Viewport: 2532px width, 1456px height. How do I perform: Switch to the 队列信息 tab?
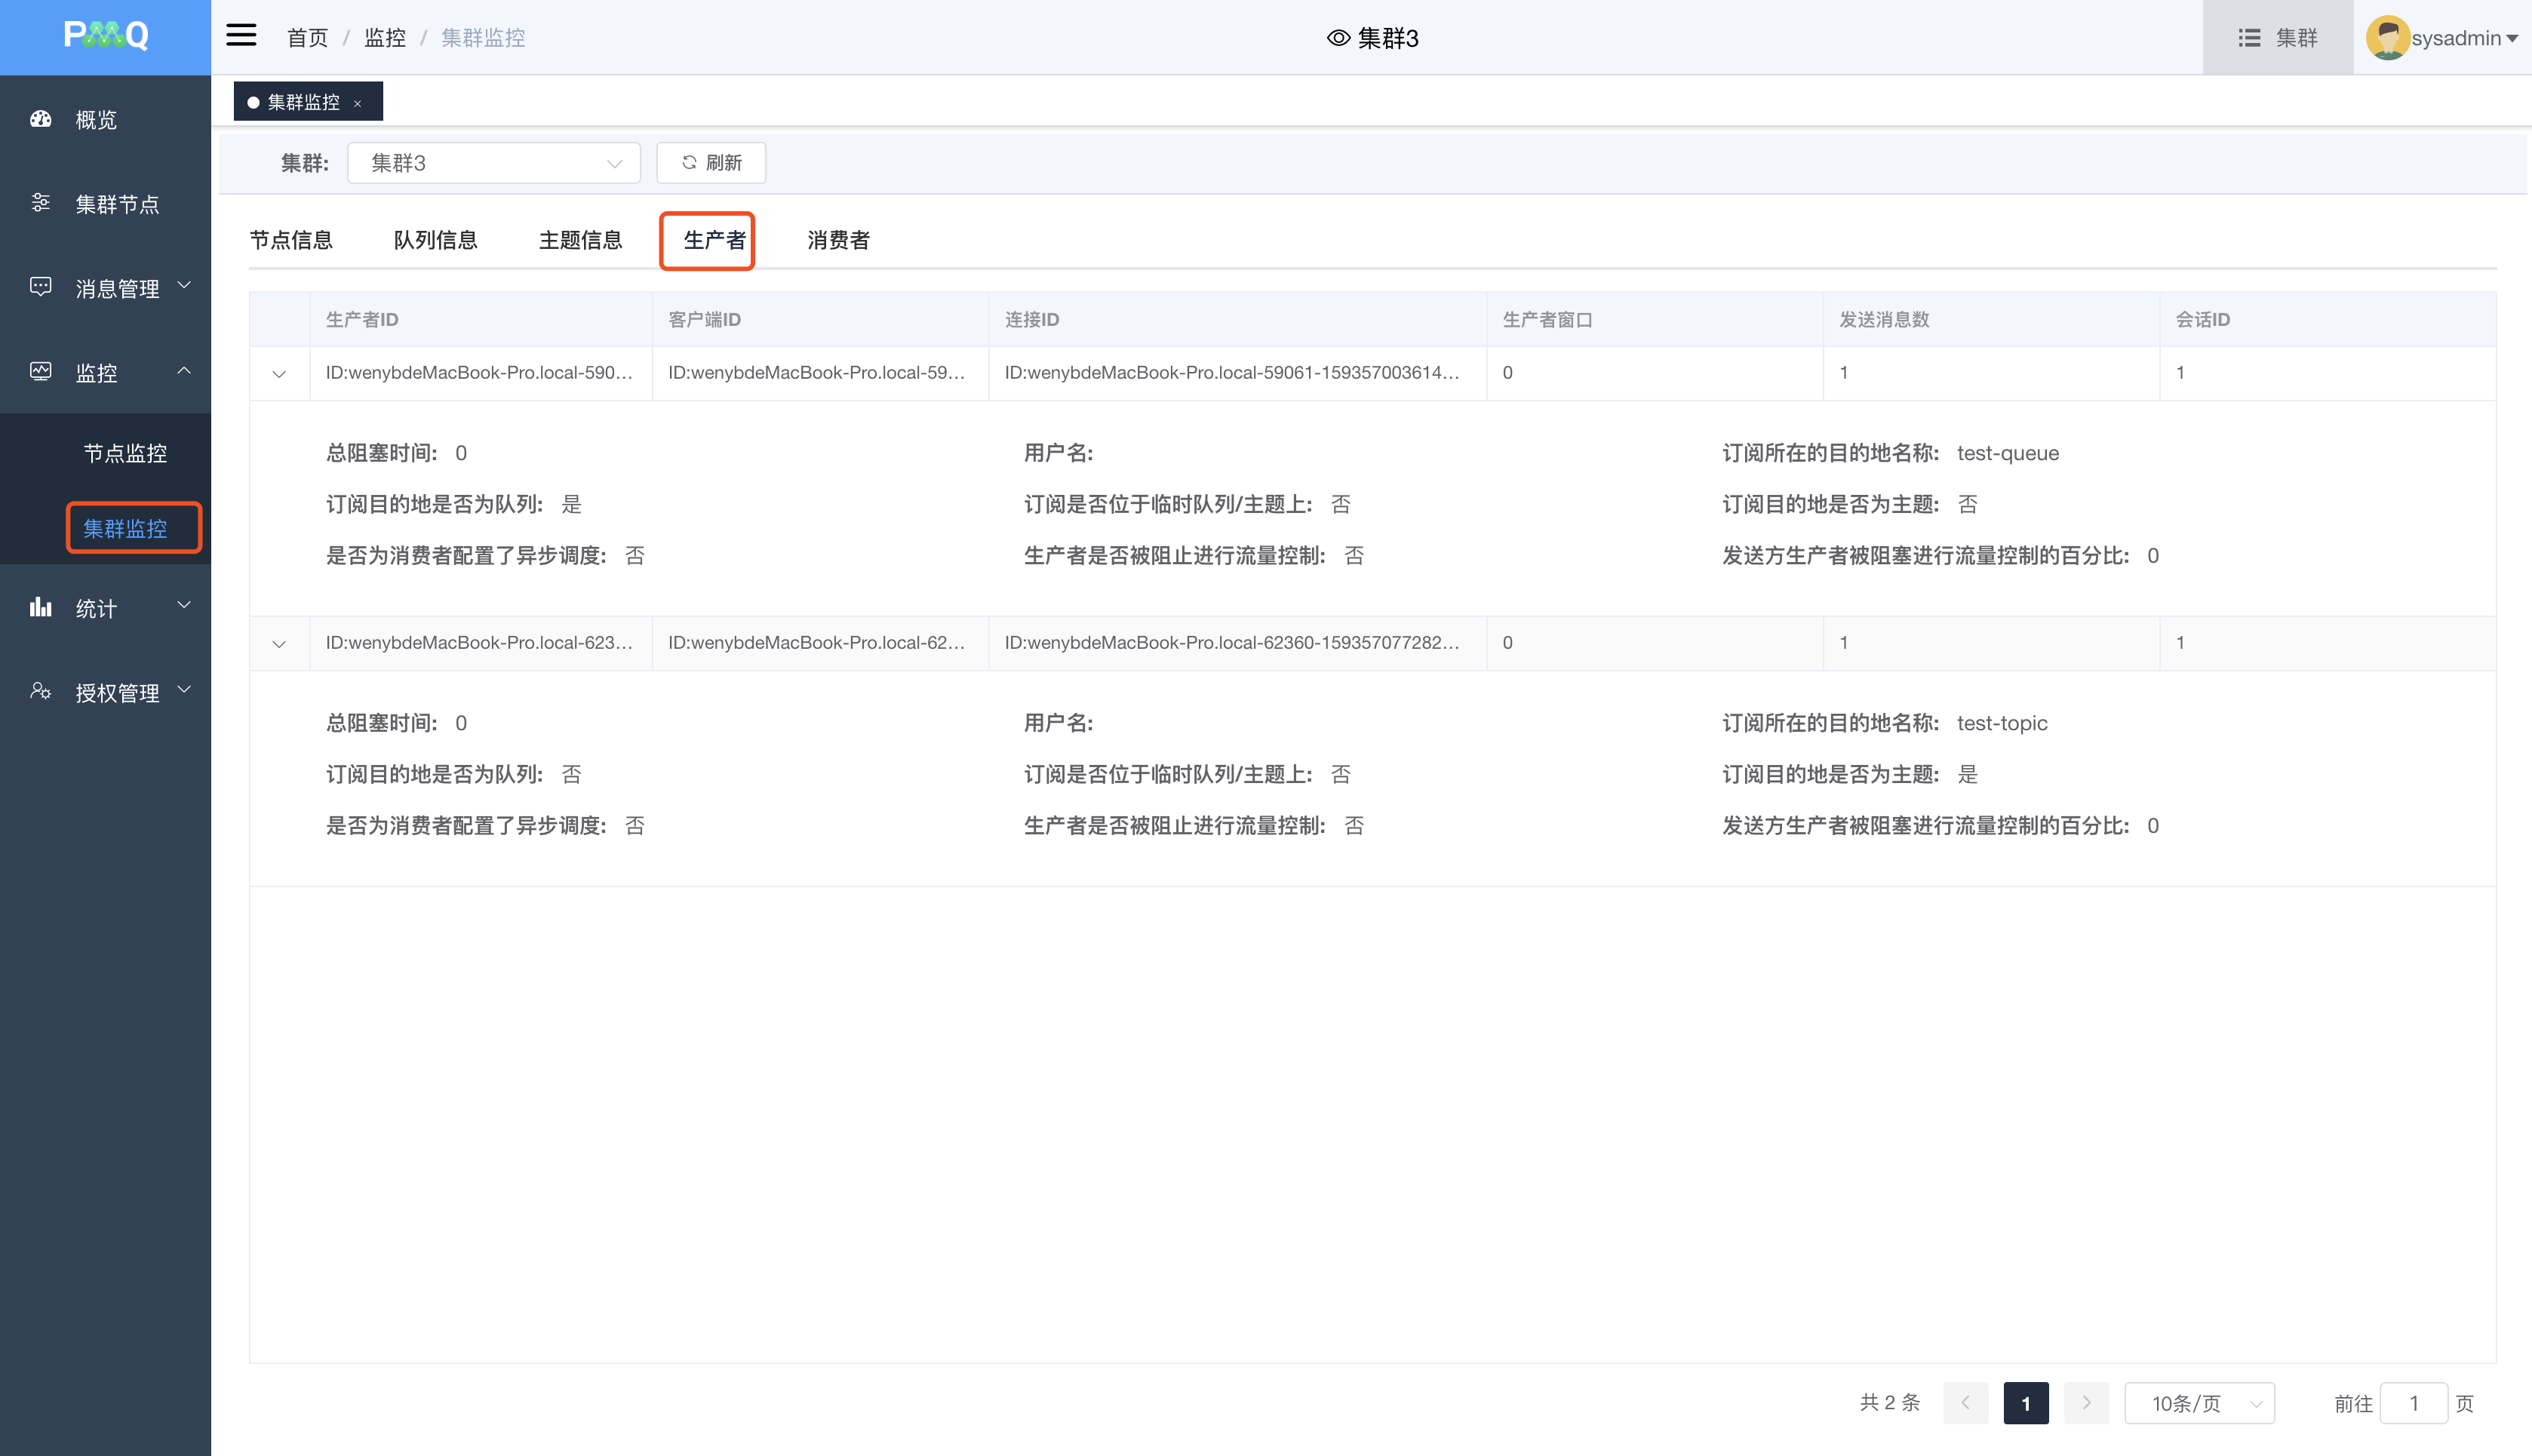[435, 240]
